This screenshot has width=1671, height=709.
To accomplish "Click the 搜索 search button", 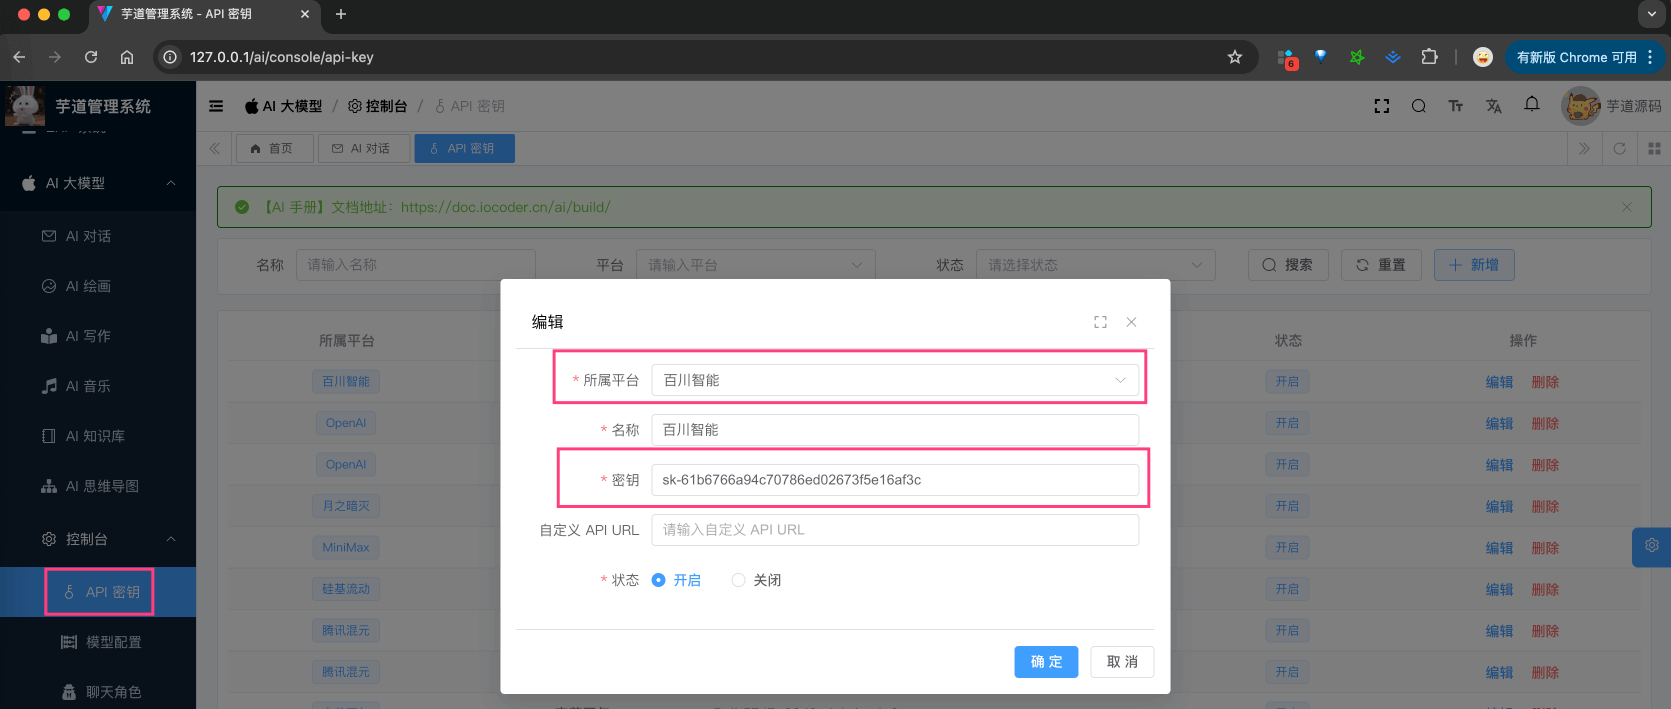I will 1288,265.
